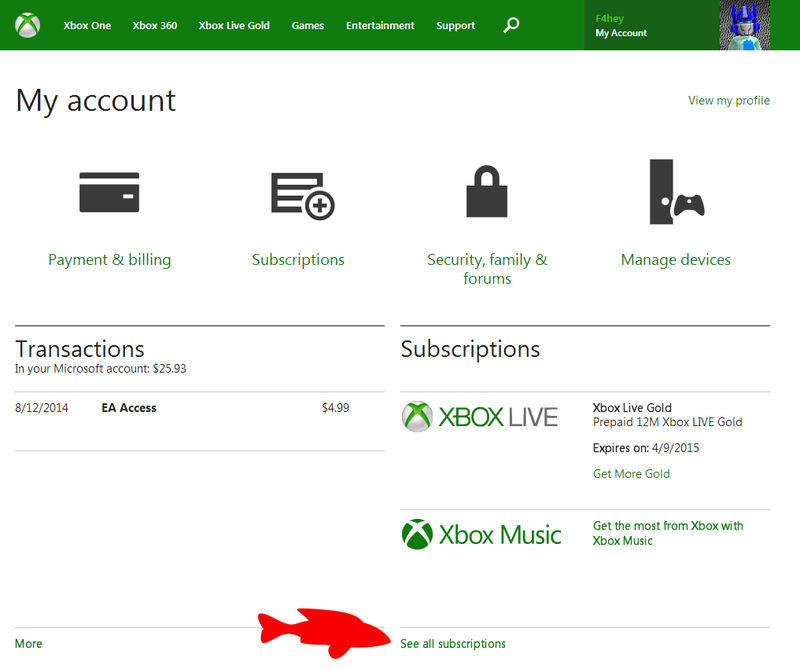Click the Transactions heading
The image size is (800, 669).
pyautogui.click(x=80, y=349)
